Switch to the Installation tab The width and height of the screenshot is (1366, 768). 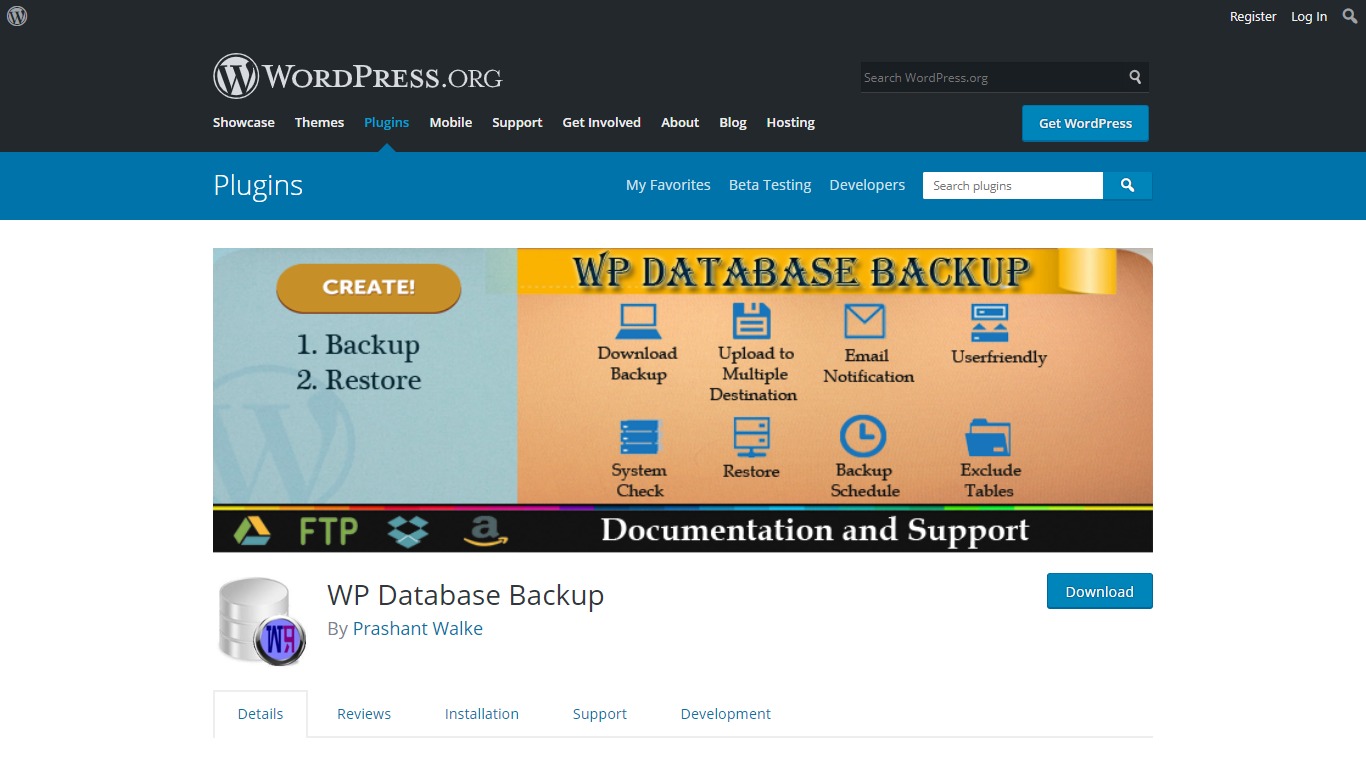pos(482,714)
